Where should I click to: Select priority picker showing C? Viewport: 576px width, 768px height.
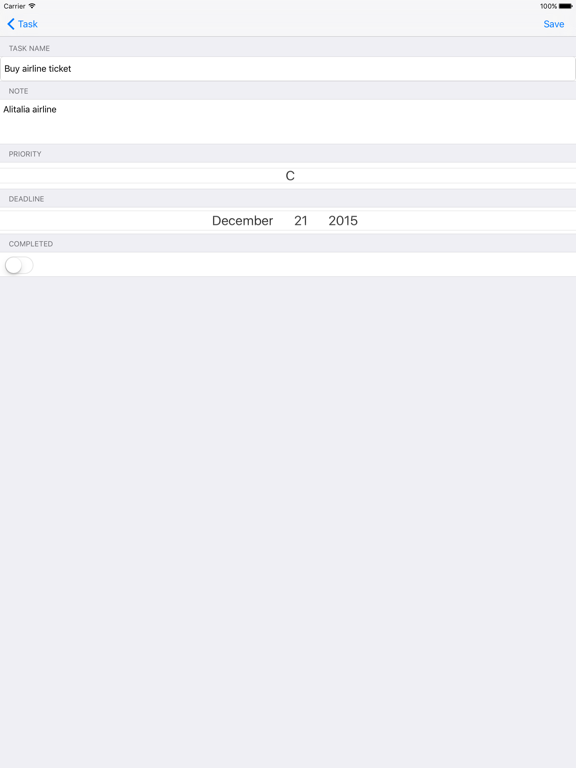point(290,176)
